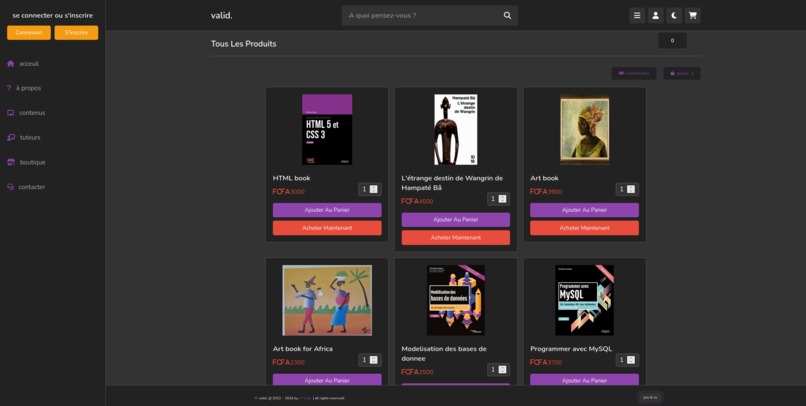The image size is (806, 406).
Task: Click the 'L'étrange destin de Wangrin' title
Action: tap(452, 183)
